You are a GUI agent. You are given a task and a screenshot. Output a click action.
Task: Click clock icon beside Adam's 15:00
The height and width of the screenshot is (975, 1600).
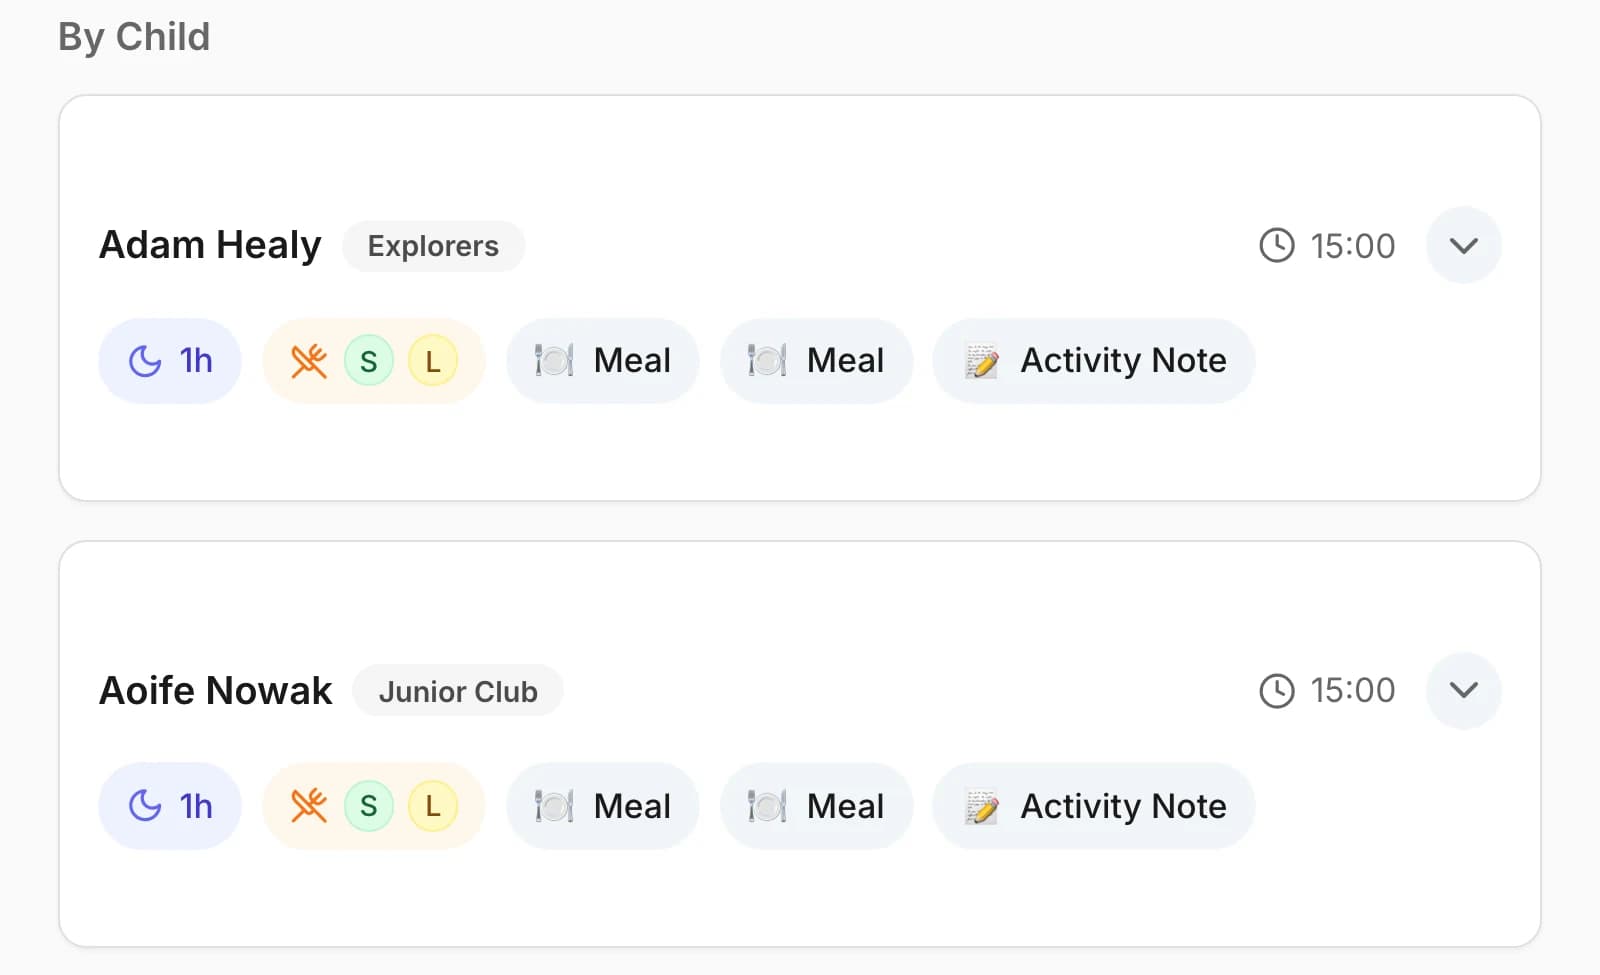(x=1277, y=245)
